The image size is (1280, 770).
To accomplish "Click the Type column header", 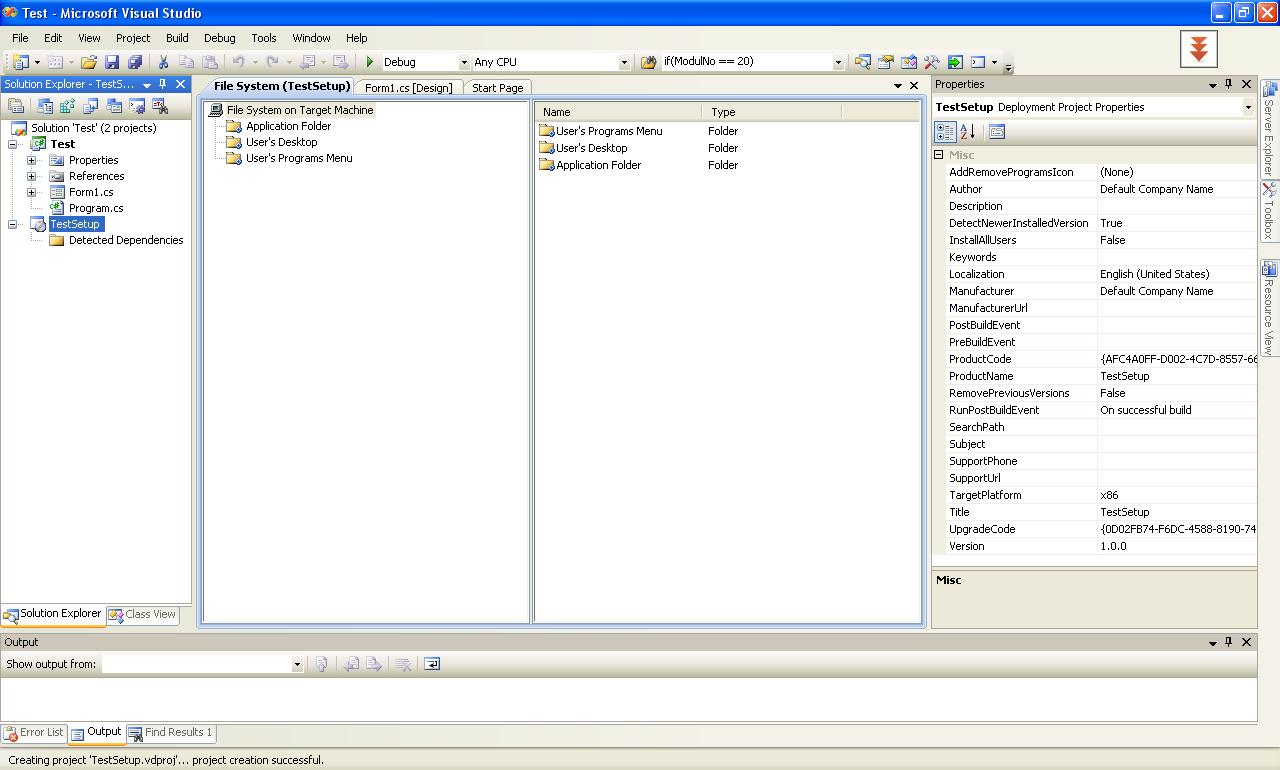I will click(771, 112).
